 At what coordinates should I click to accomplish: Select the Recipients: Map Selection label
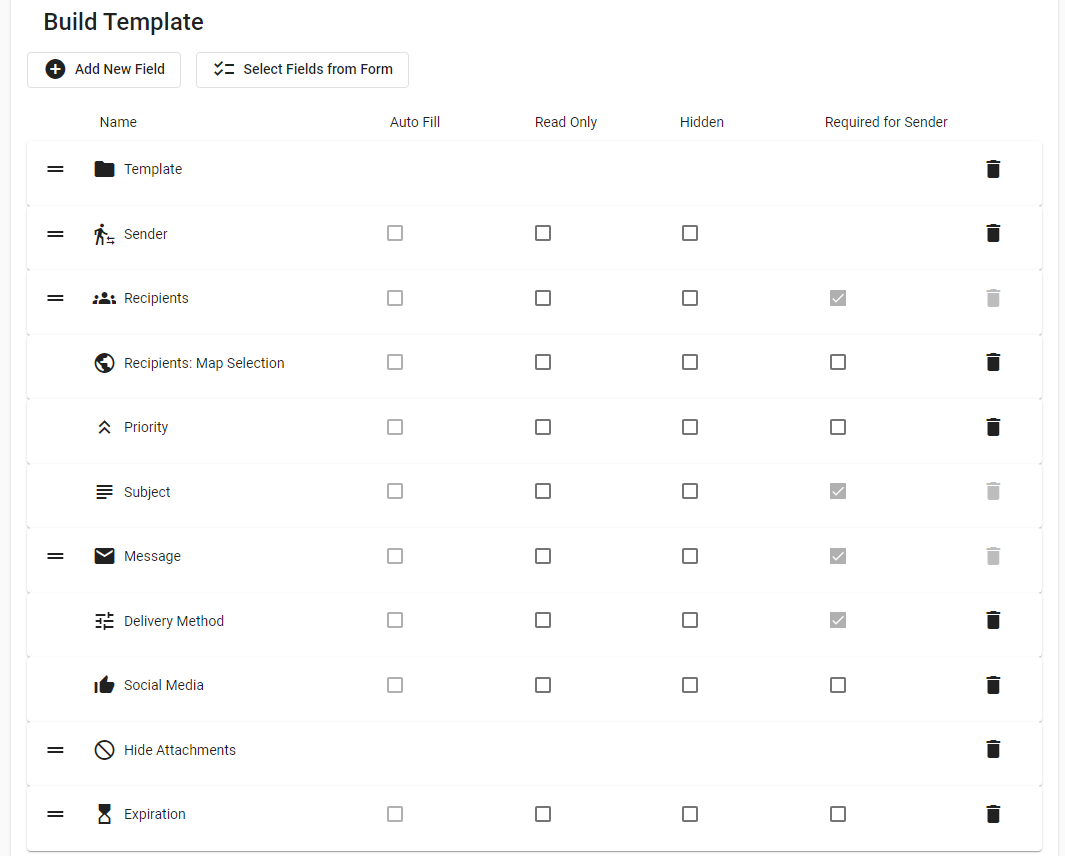[x=204, y=363]
